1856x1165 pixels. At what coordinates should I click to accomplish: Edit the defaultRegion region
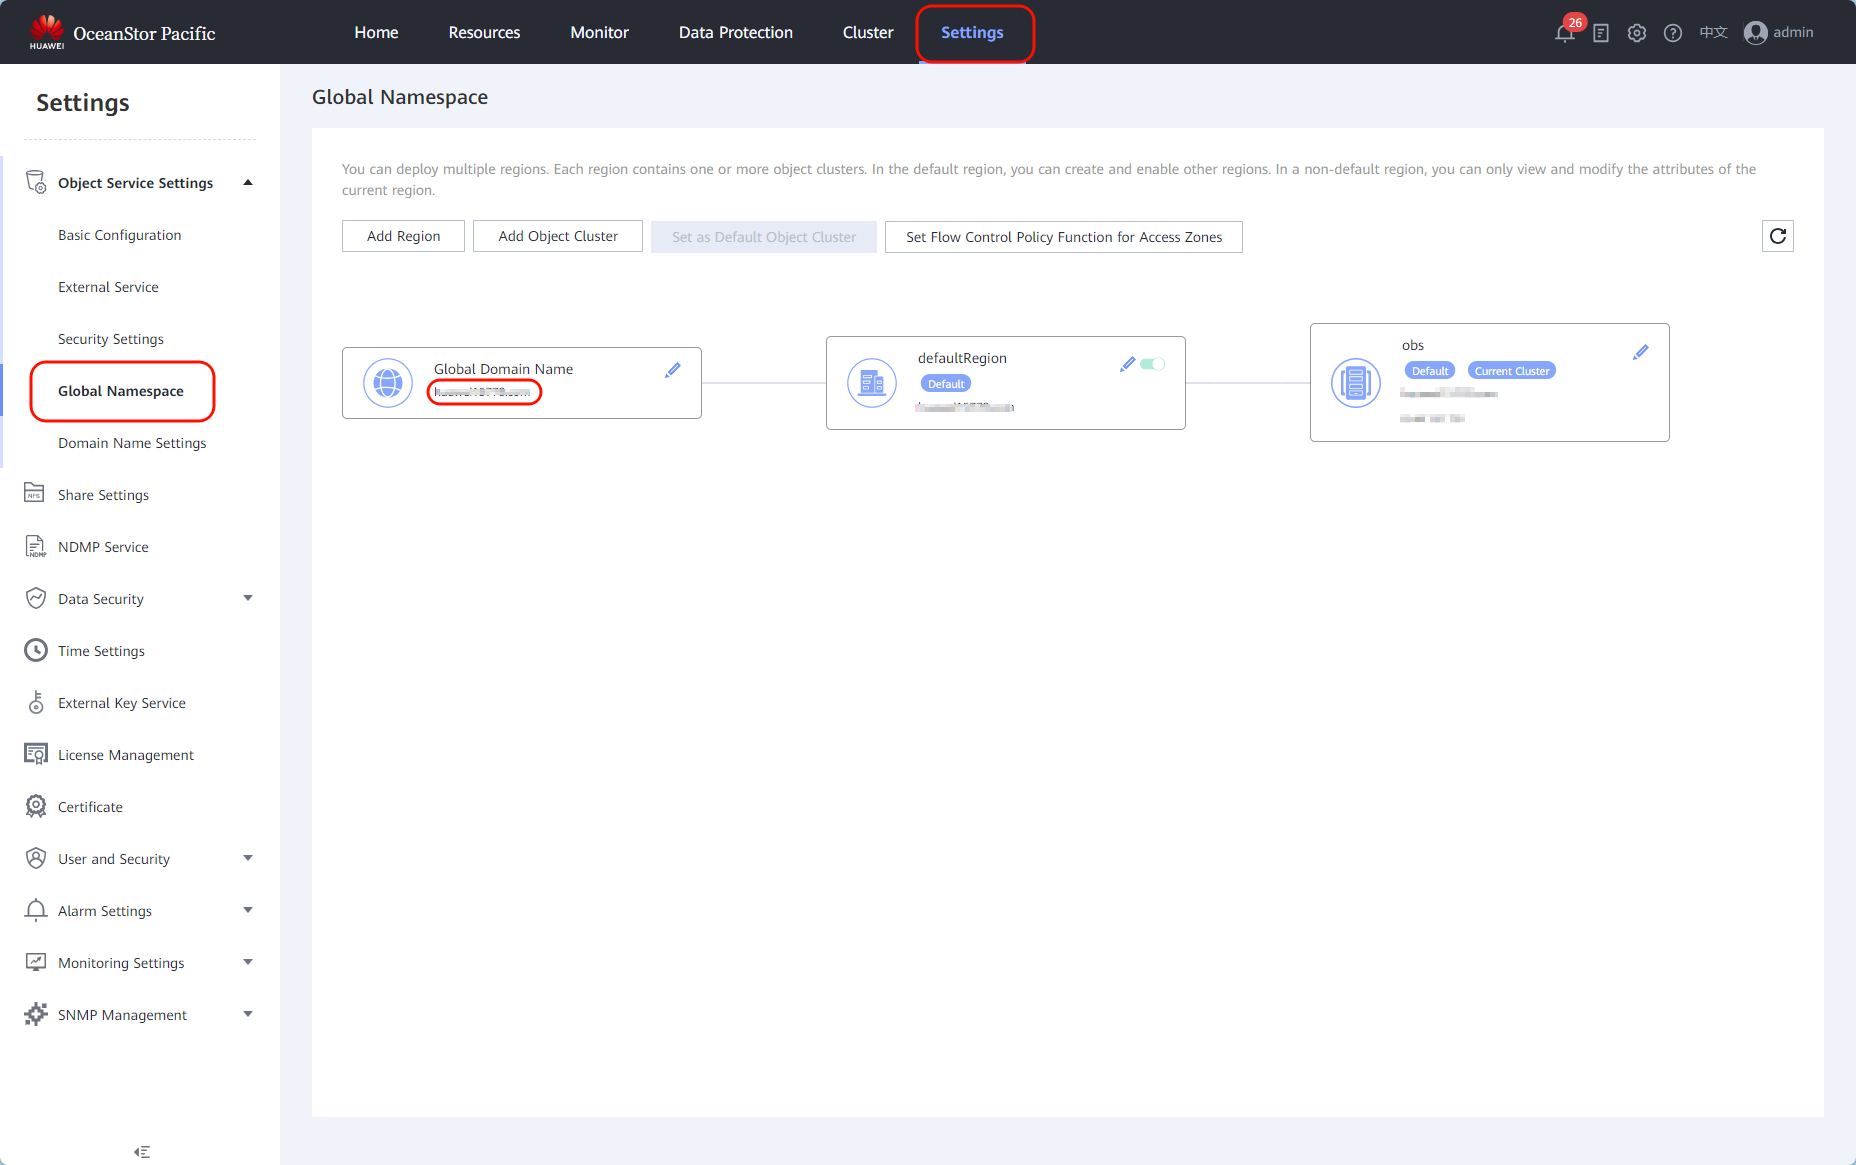click(1127, 364)
